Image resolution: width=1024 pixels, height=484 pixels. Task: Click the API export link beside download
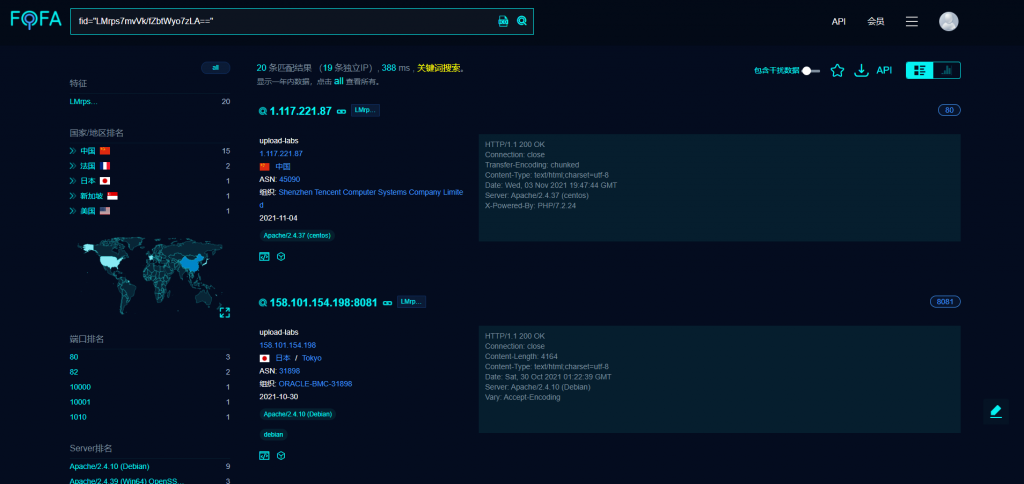coord(884,71)
